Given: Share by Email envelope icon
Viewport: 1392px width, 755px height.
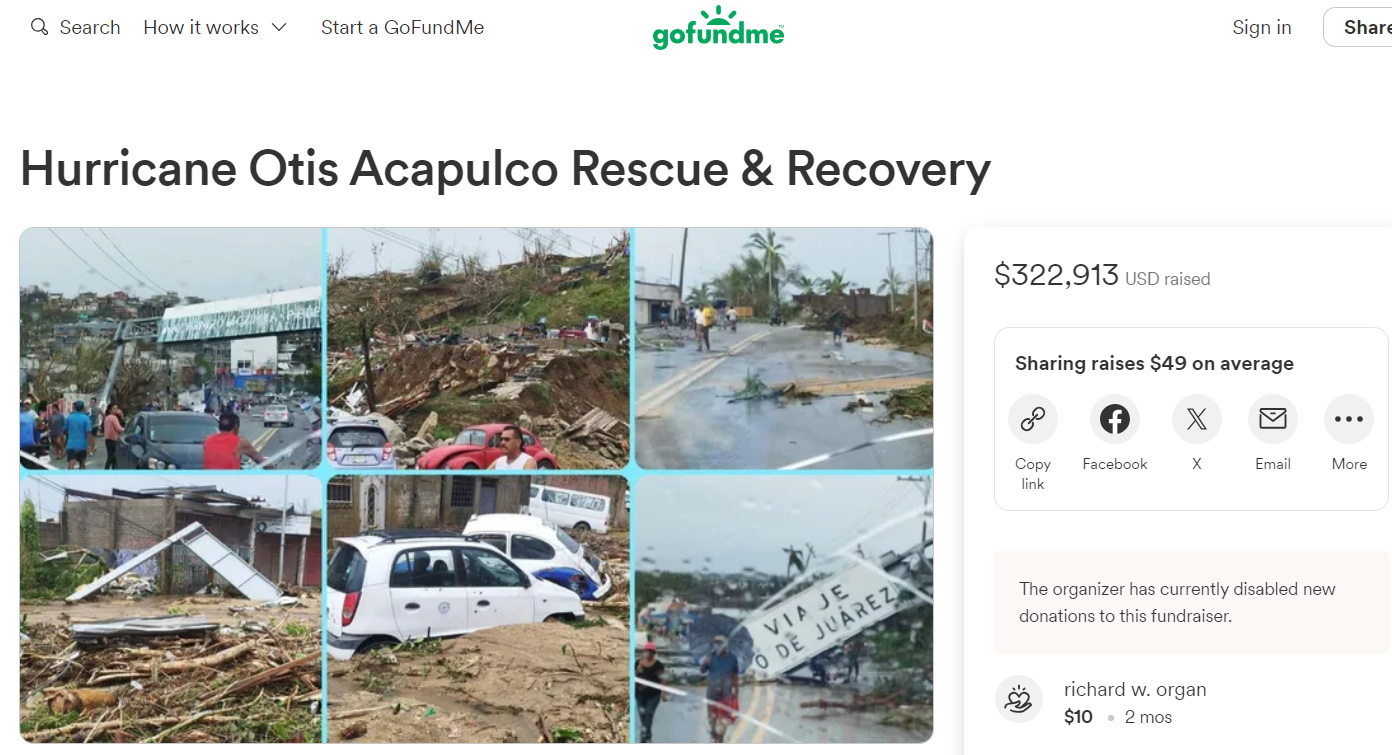Looking at the screenshot, I should click(x=1273, y=420).
